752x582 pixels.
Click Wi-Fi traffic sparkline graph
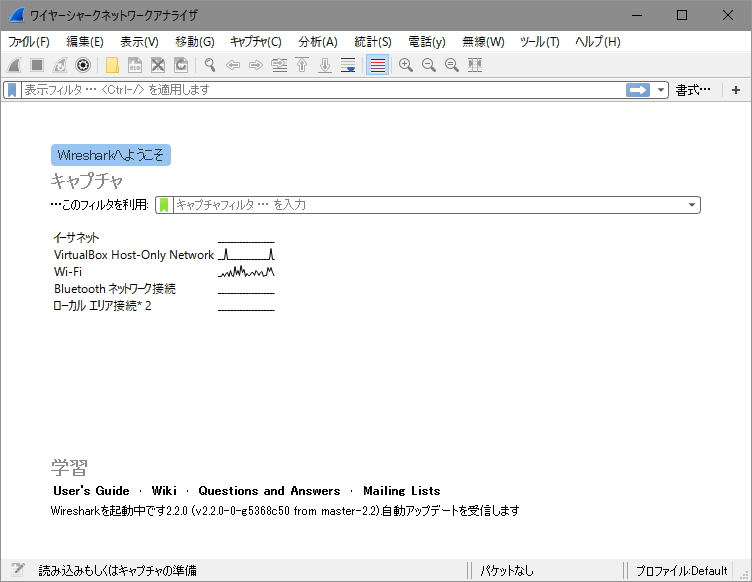coord(247,272)
